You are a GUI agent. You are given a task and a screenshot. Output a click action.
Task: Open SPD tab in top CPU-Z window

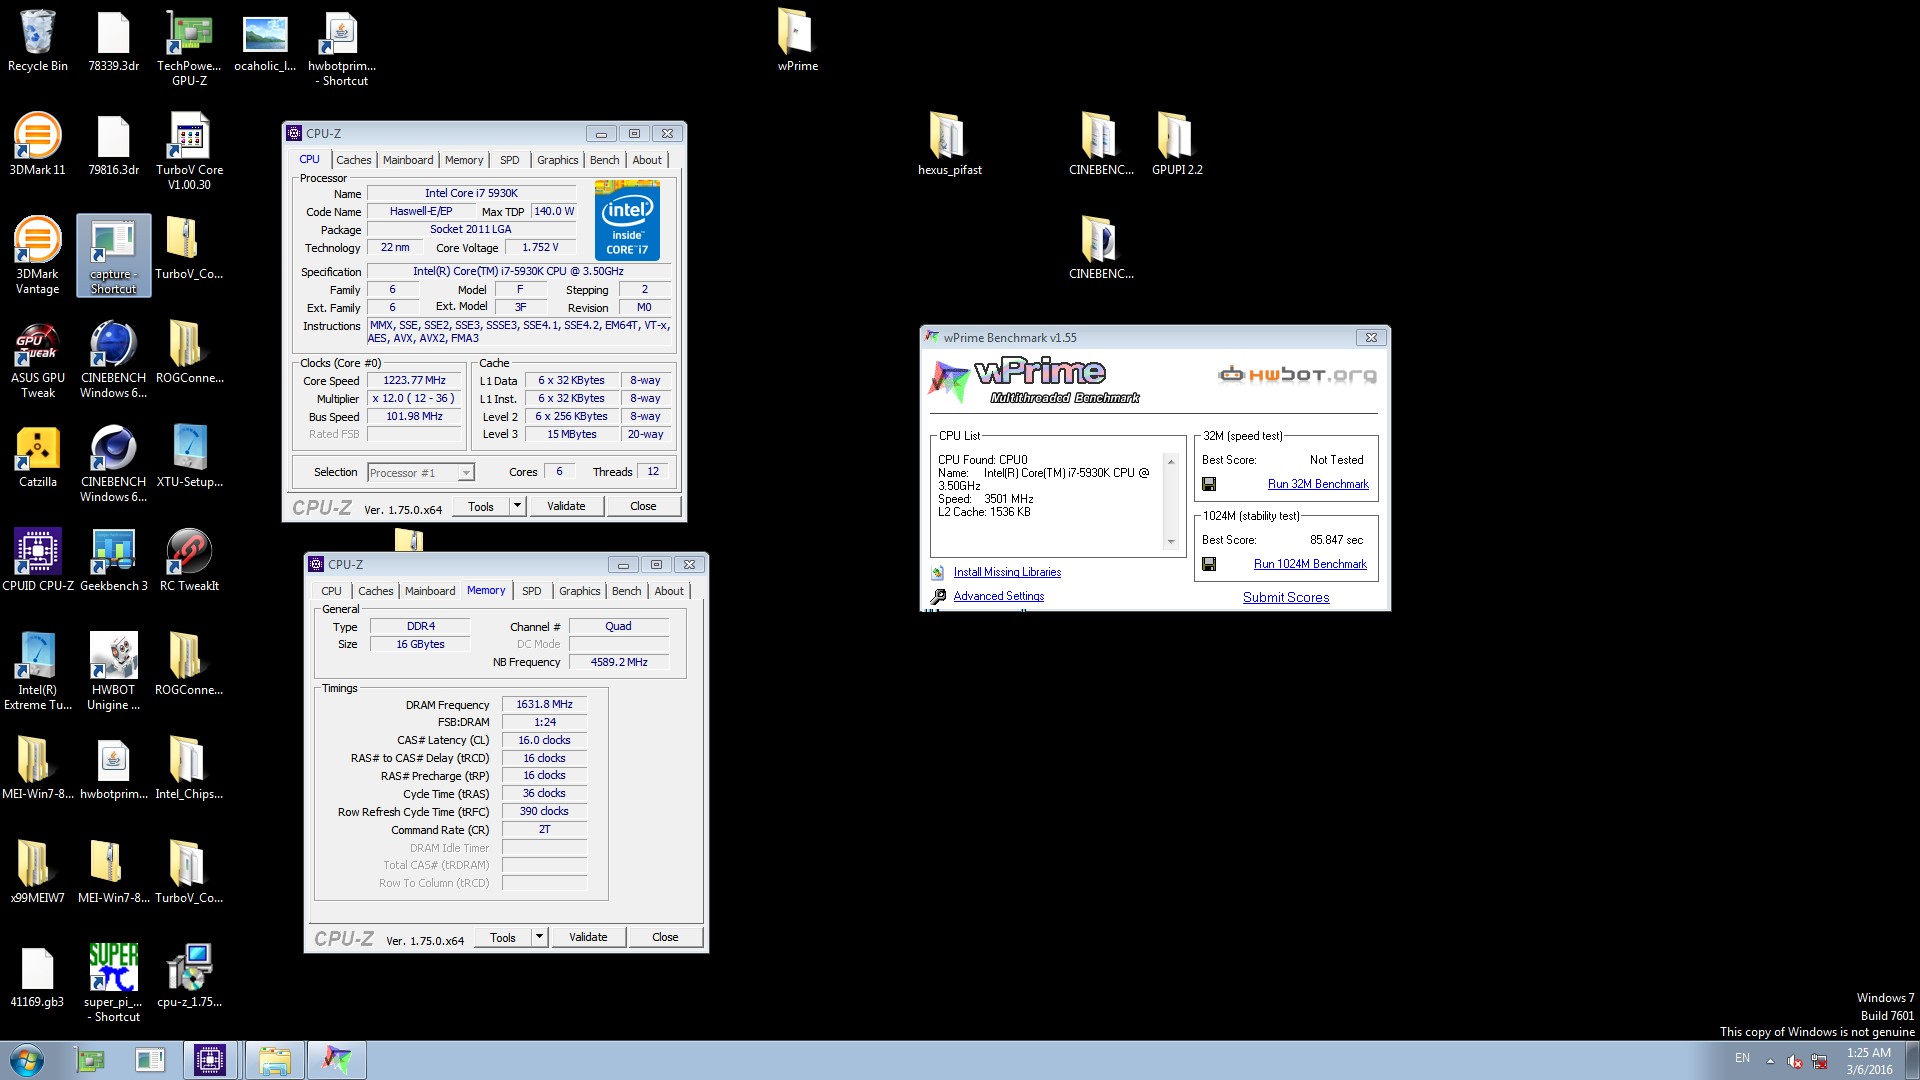click(x=510, y=160)
